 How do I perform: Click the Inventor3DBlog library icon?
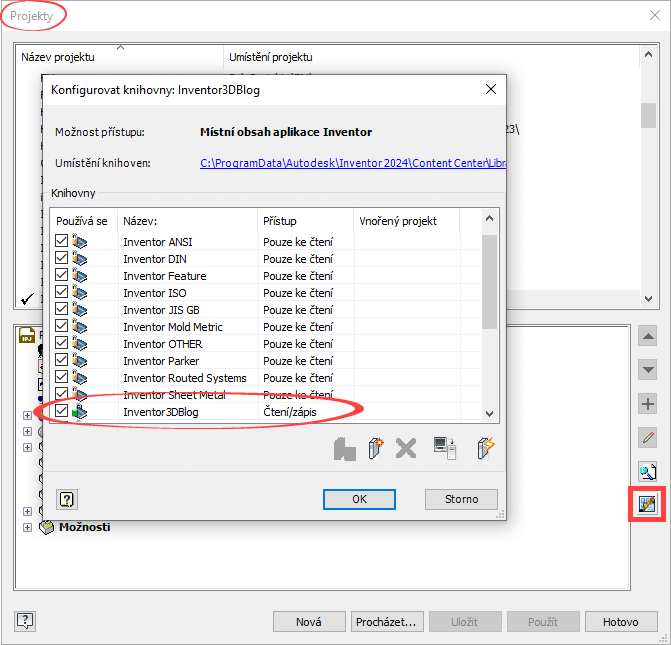(79, 412)
